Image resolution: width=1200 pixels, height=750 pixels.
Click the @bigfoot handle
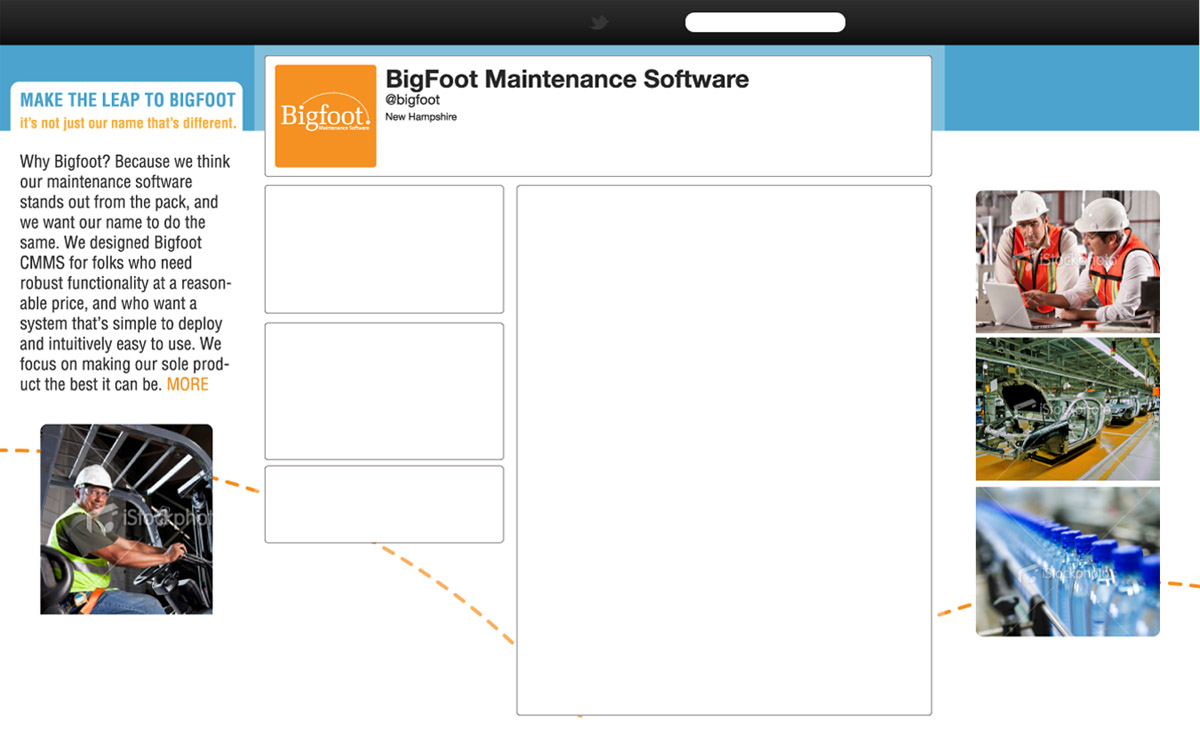[412, 100]
